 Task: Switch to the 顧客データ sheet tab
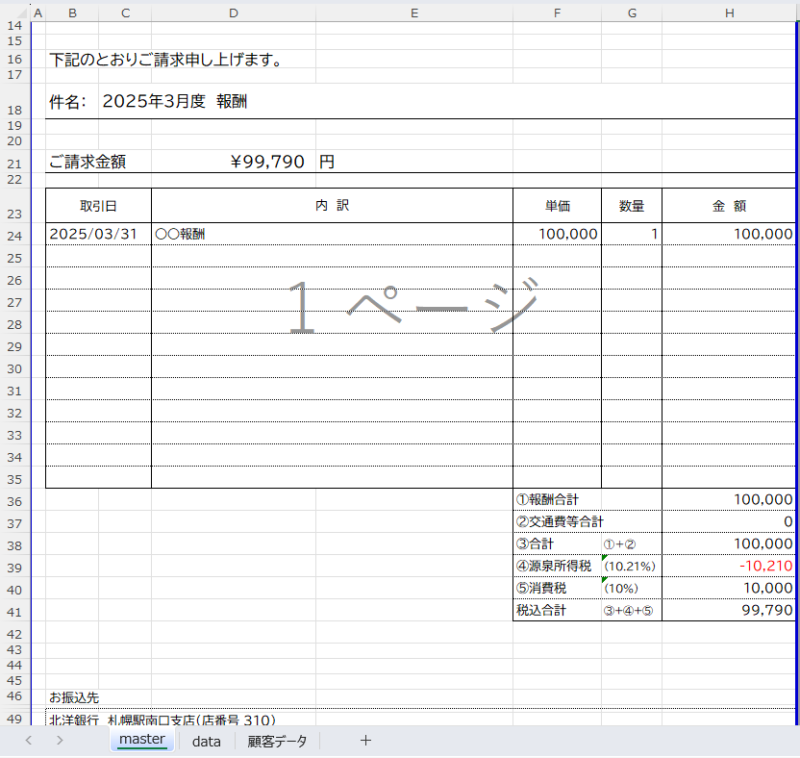coord(277,741)
